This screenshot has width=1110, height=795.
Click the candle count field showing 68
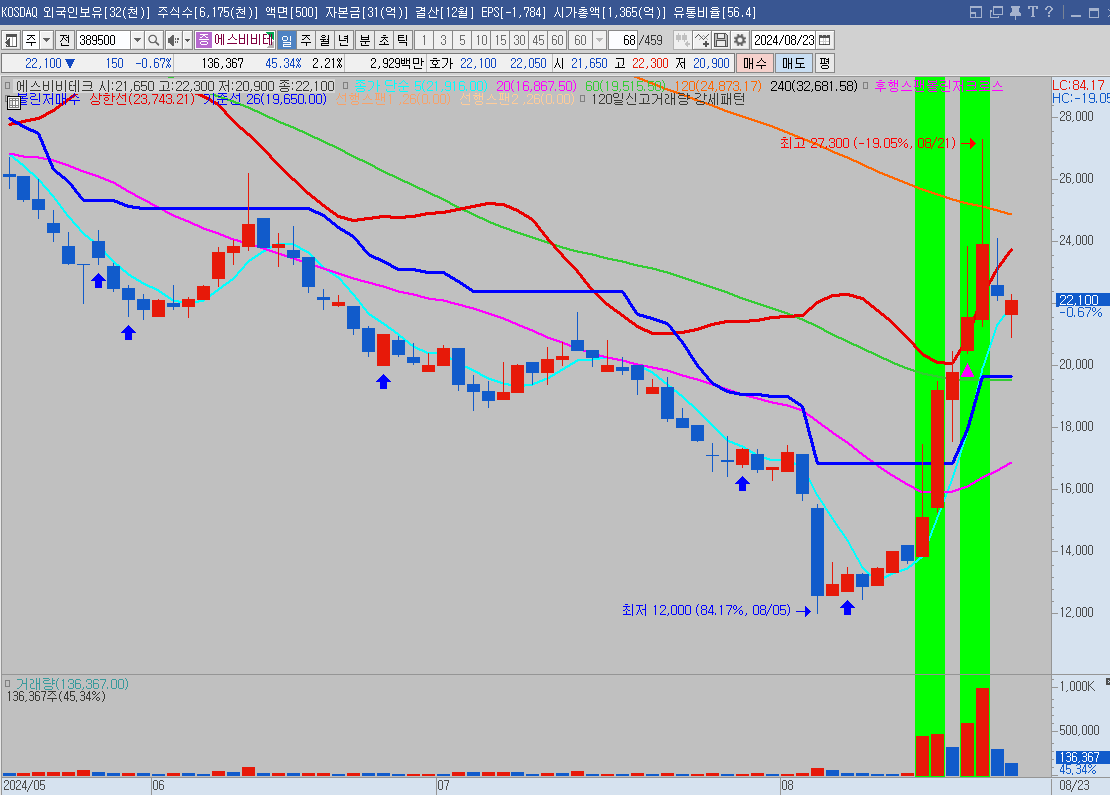pyautogui.click(x=623, y=40)
